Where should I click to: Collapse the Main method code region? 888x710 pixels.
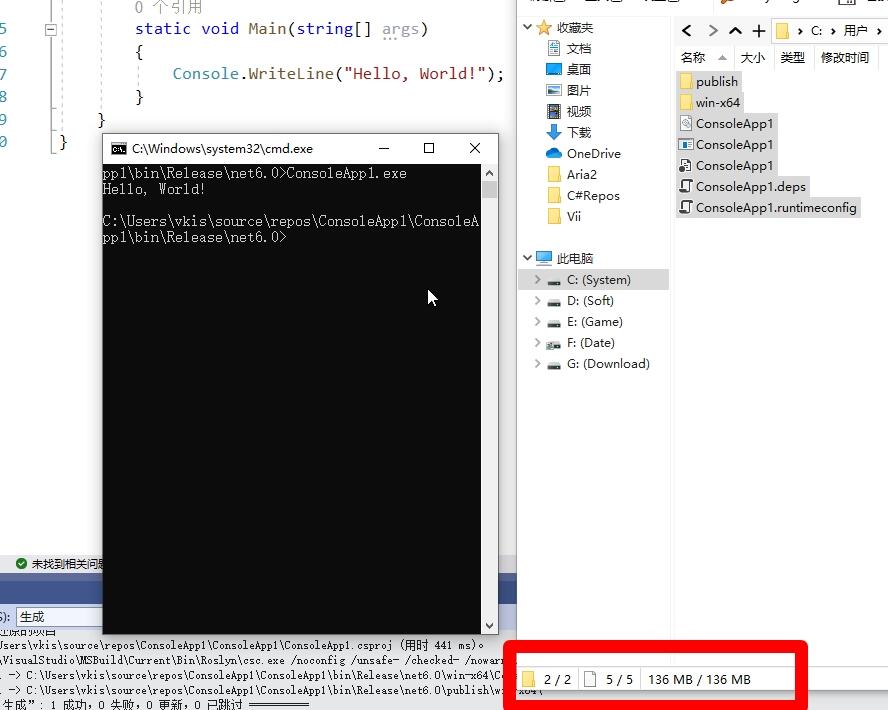click(x=50, y=30)
